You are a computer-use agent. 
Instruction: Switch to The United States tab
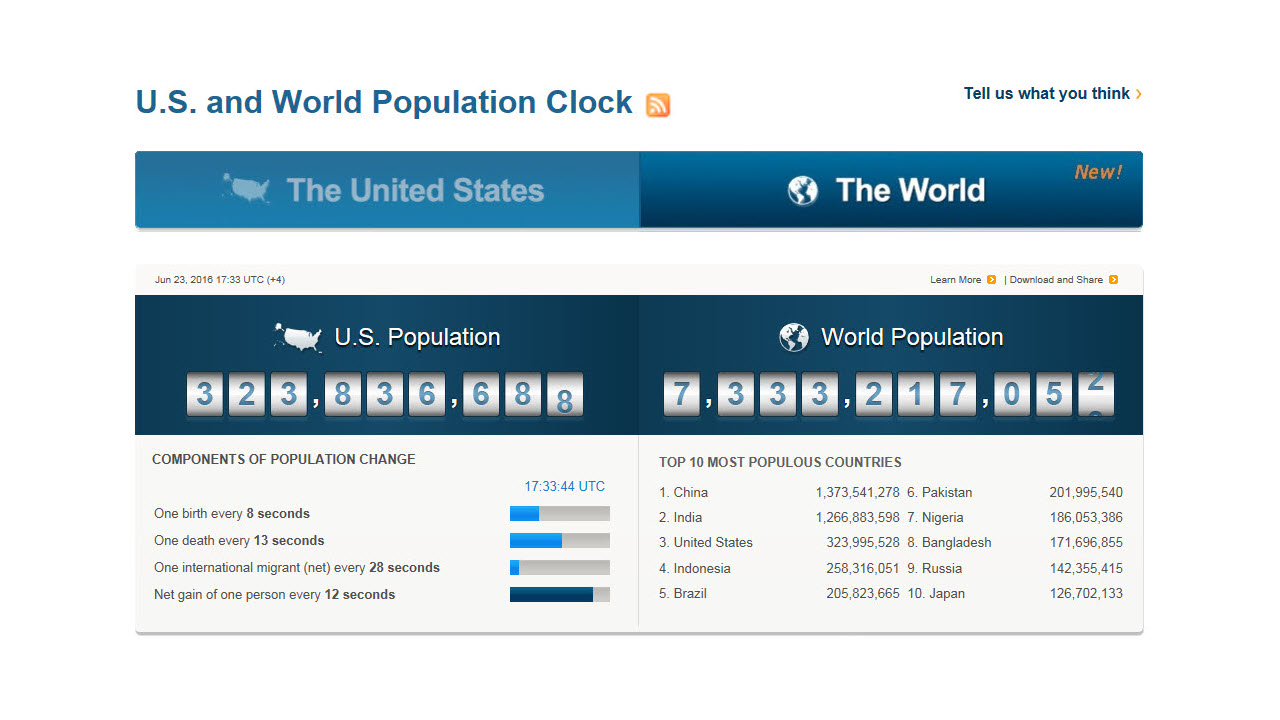point(387,190)
